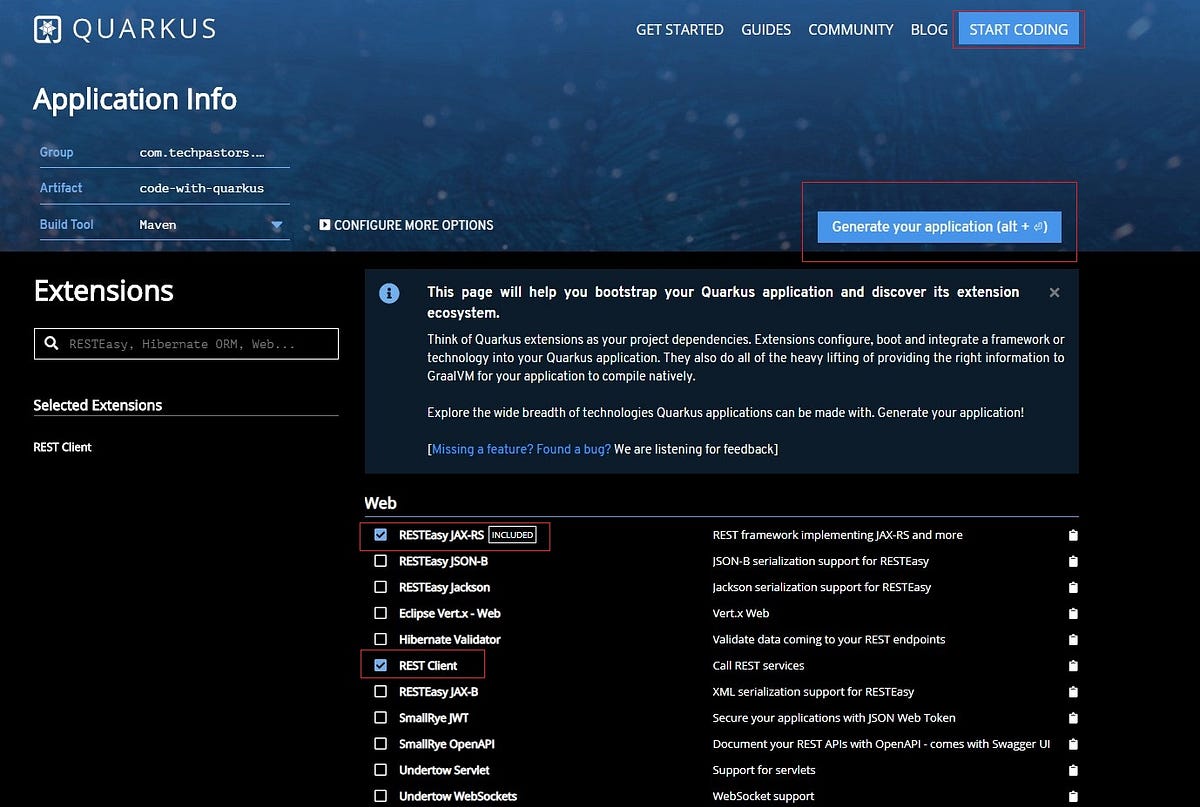Click the search magnifier in Extensions panel

[x=51, y=343]
